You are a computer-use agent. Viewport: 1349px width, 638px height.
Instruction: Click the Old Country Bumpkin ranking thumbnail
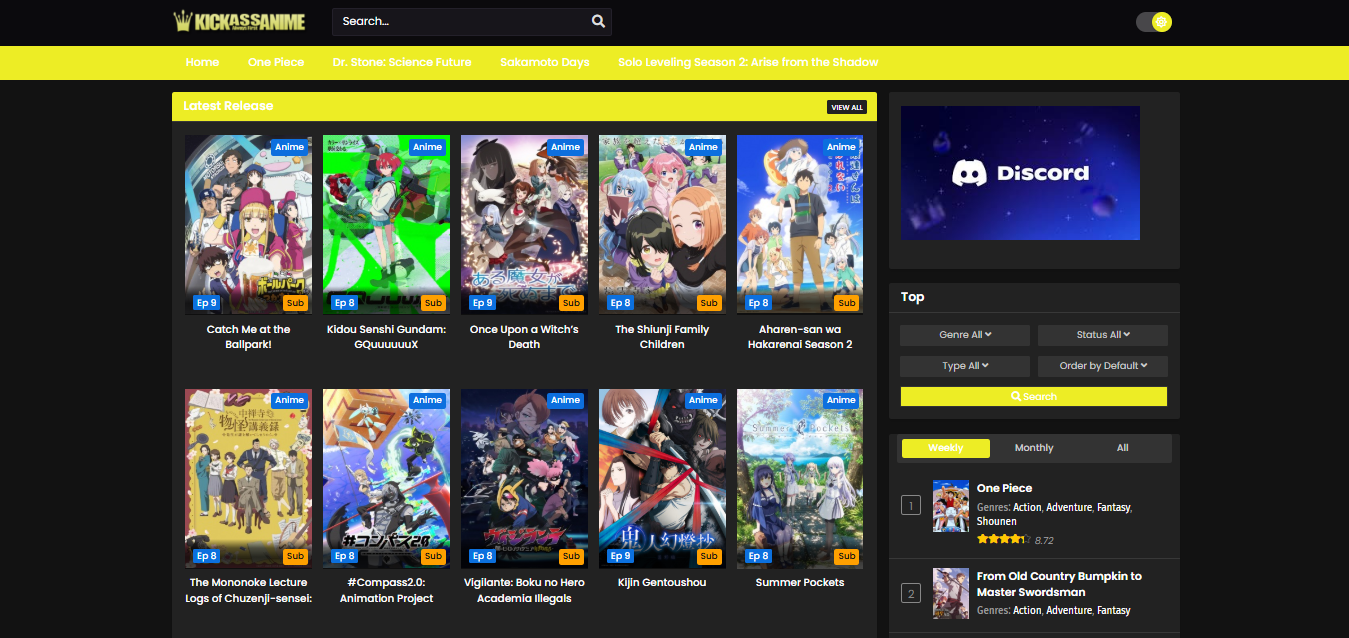pyautogui.click(x=951, y=594)
